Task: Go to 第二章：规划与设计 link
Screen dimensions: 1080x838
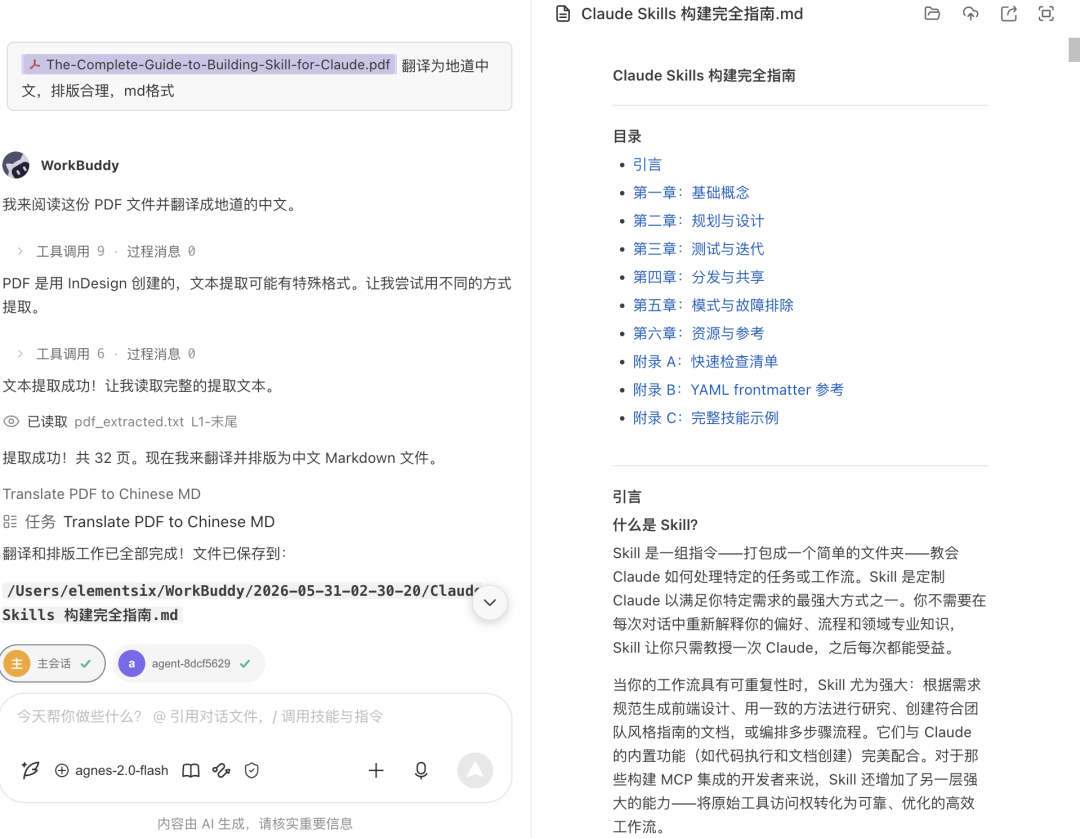Action: click(x=698, y=221)
